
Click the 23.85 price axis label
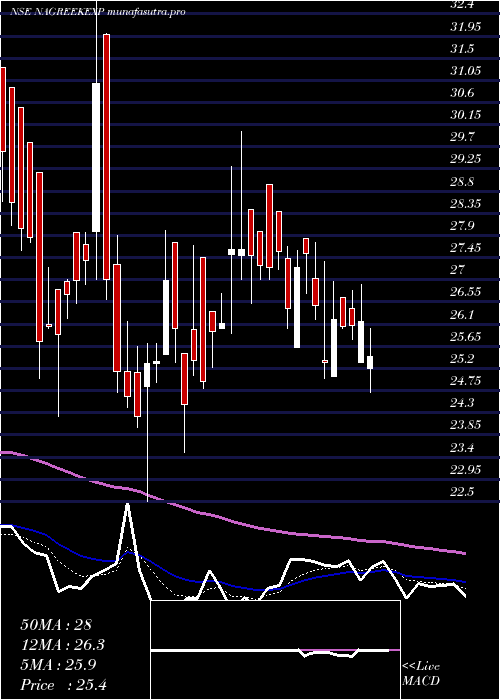click(466, 425)
